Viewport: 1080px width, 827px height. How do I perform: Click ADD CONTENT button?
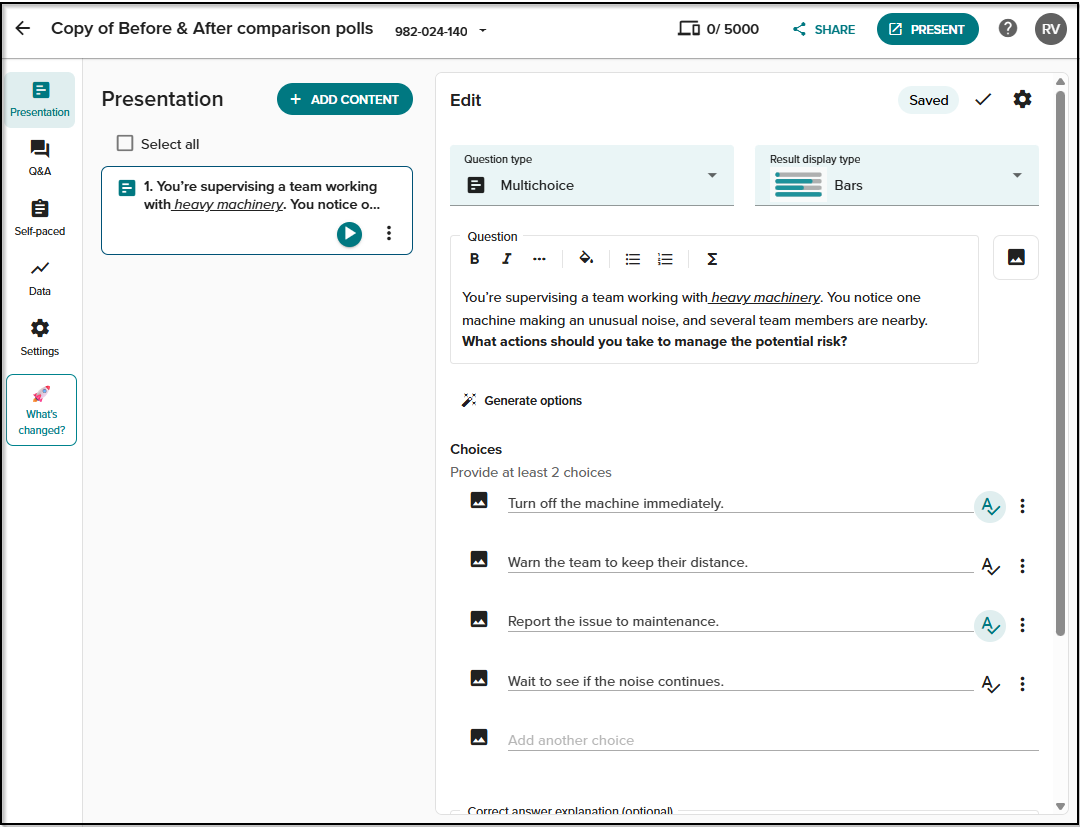pos(345,99)
